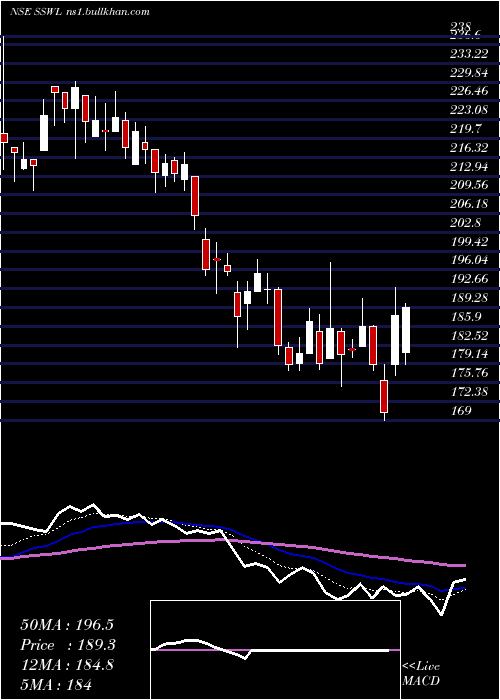Click the 233.22 price axis label
Image resolution: width=500 pixels, height=700 pixels.
[469, 54]
